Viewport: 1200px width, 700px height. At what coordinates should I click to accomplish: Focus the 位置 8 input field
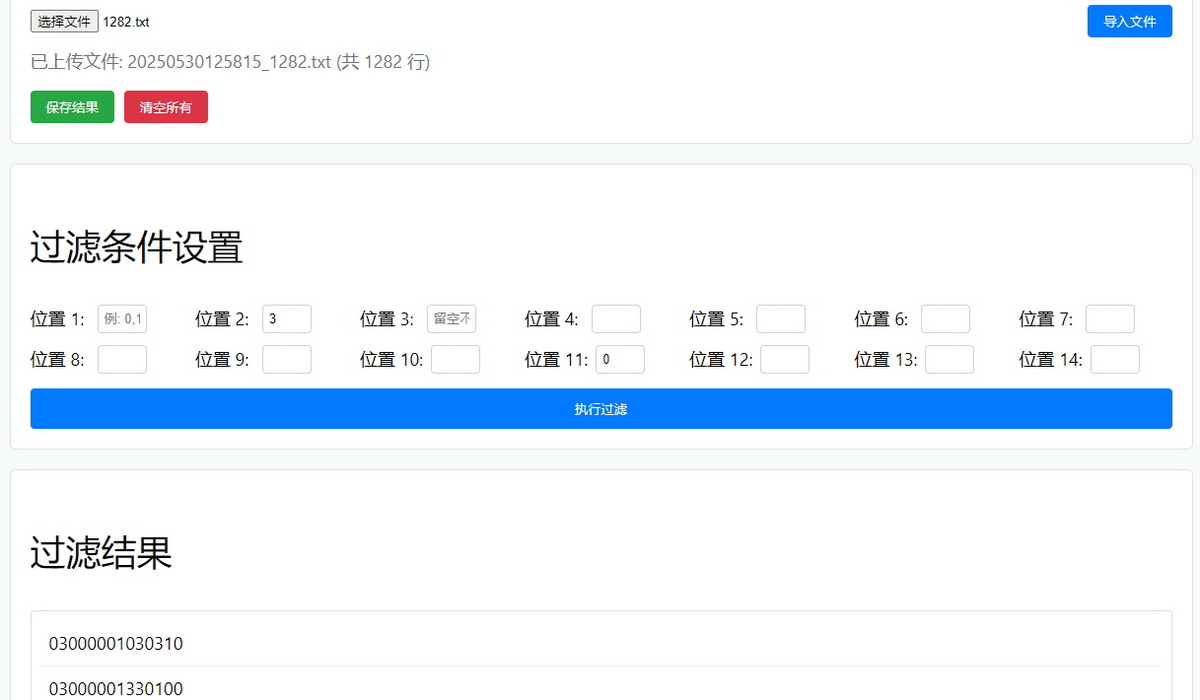coord(122,359)
